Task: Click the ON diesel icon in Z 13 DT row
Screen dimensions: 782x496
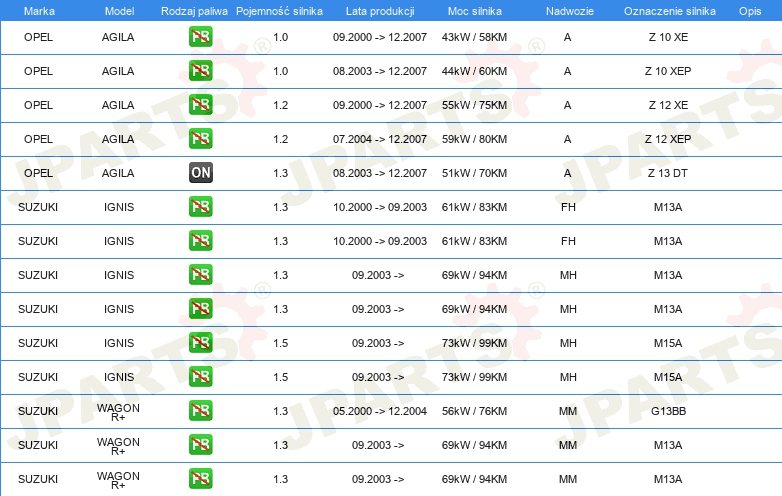Action: (200, 172)
